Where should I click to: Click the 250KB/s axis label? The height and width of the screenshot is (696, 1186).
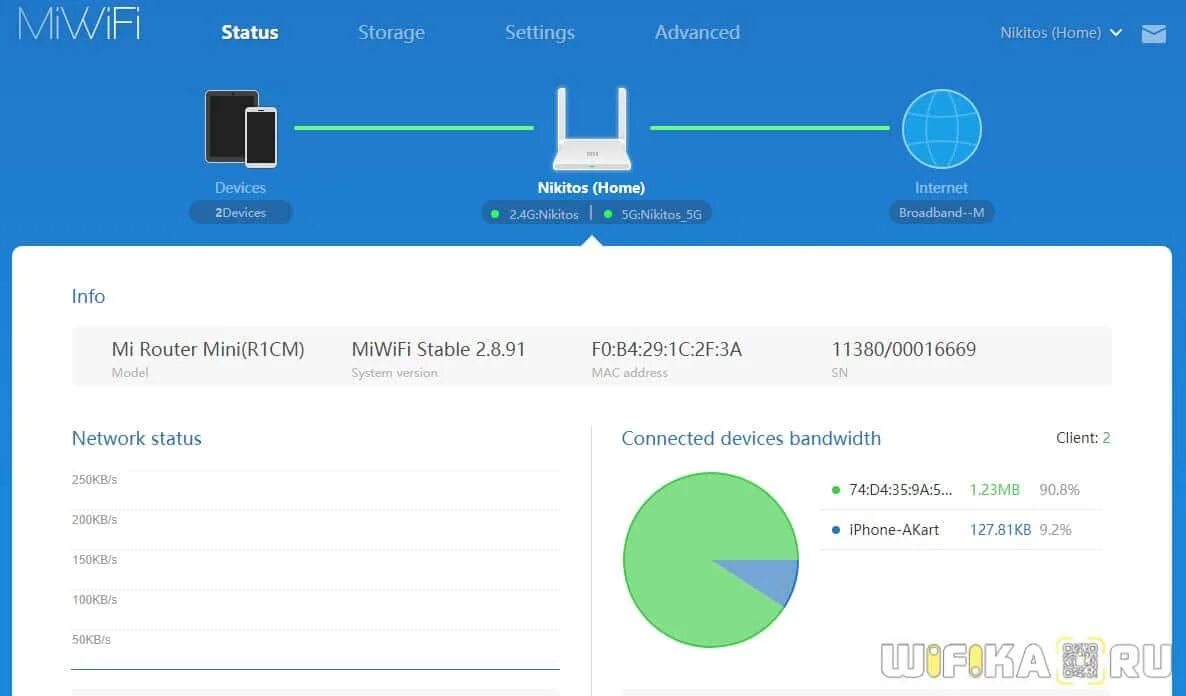95,480
